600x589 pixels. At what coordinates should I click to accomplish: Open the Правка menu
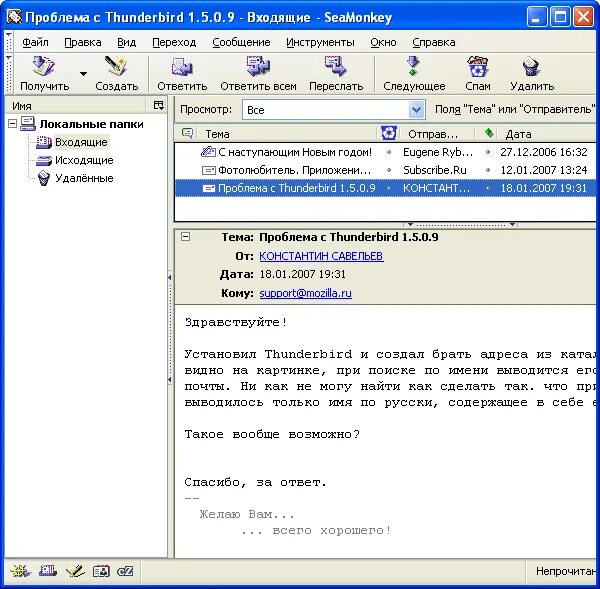[83, 42]
